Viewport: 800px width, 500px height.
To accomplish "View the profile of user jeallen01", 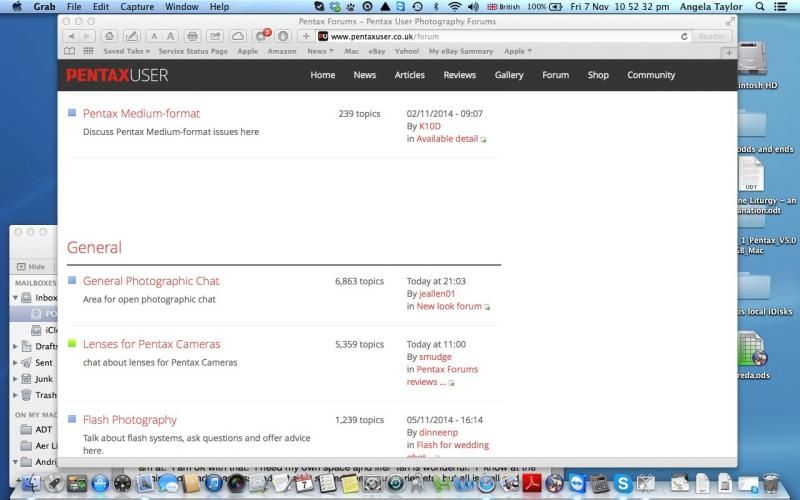I will [437, 294].
